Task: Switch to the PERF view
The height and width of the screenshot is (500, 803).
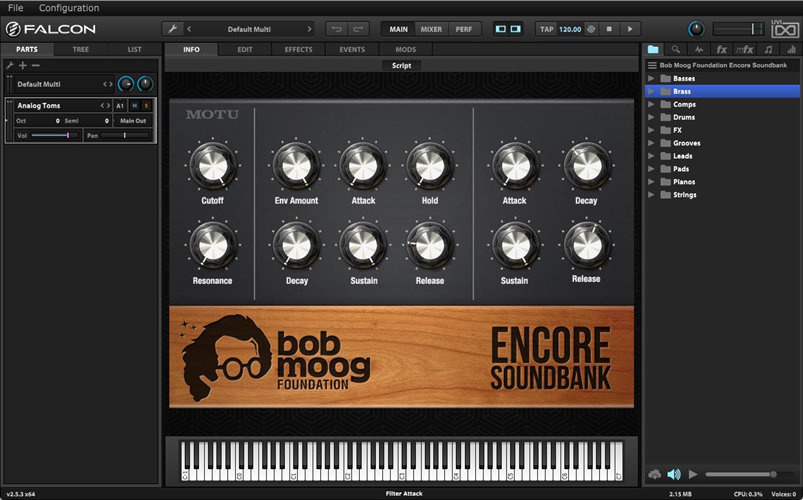Action: [464, 29]
